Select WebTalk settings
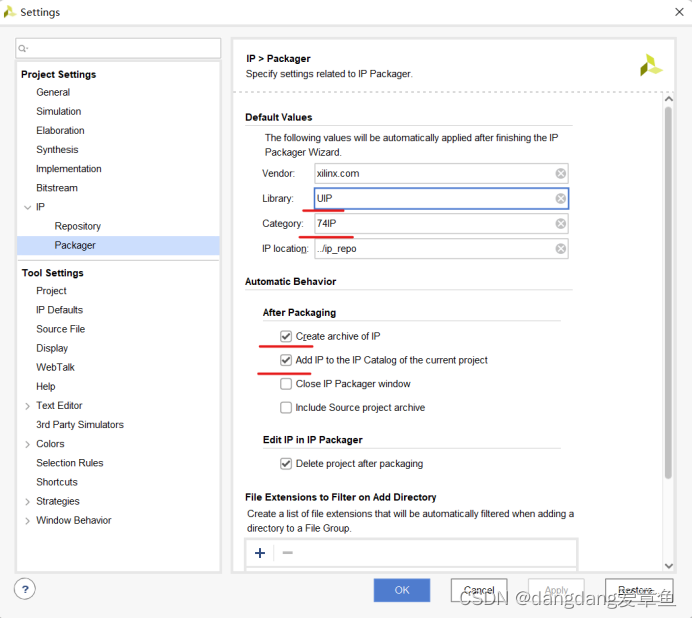The width and height of the screenshot is (692, 618). (x=55, y=367)
